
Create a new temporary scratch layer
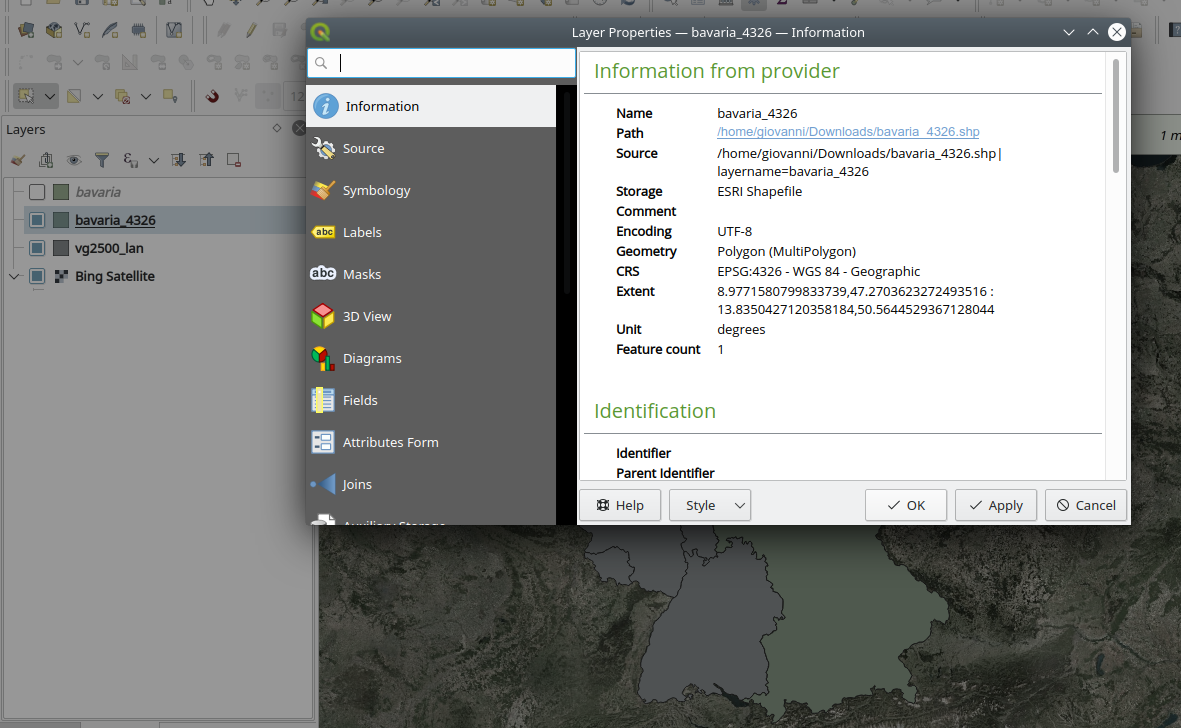point(139,30)
